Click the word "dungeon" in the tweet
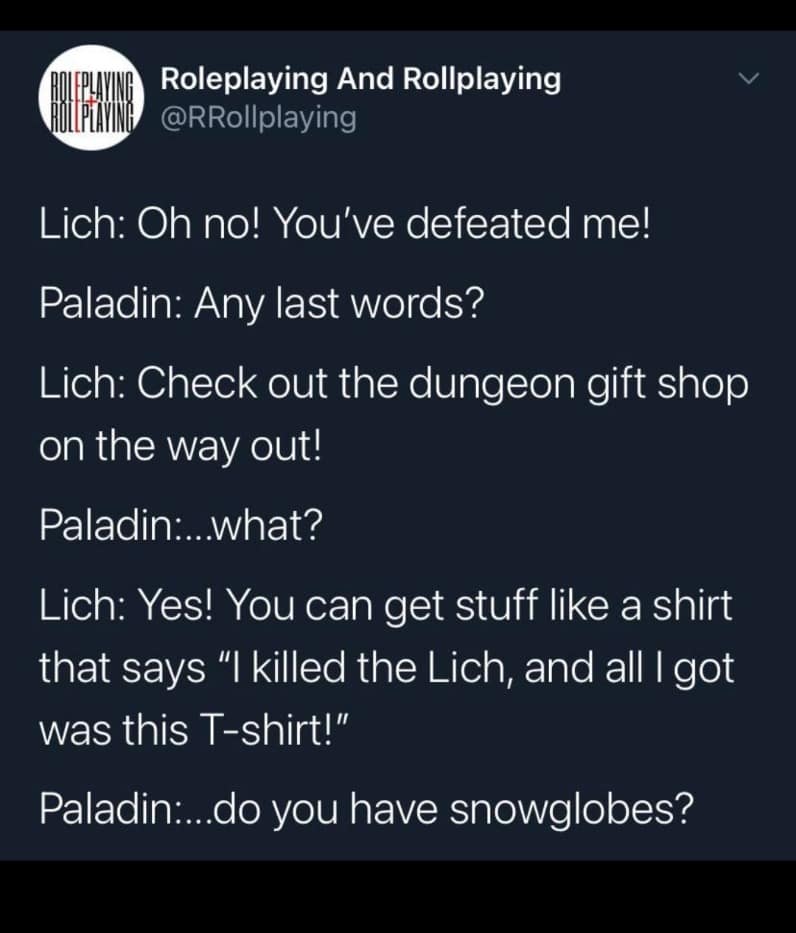This screenshot has width=796, height=933. point(491,385)
